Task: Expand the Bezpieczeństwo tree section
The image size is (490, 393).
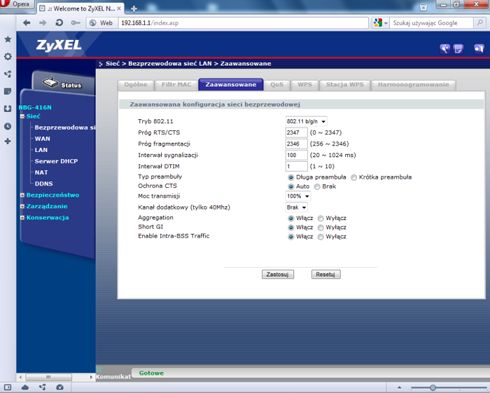Action: point(22,195)
